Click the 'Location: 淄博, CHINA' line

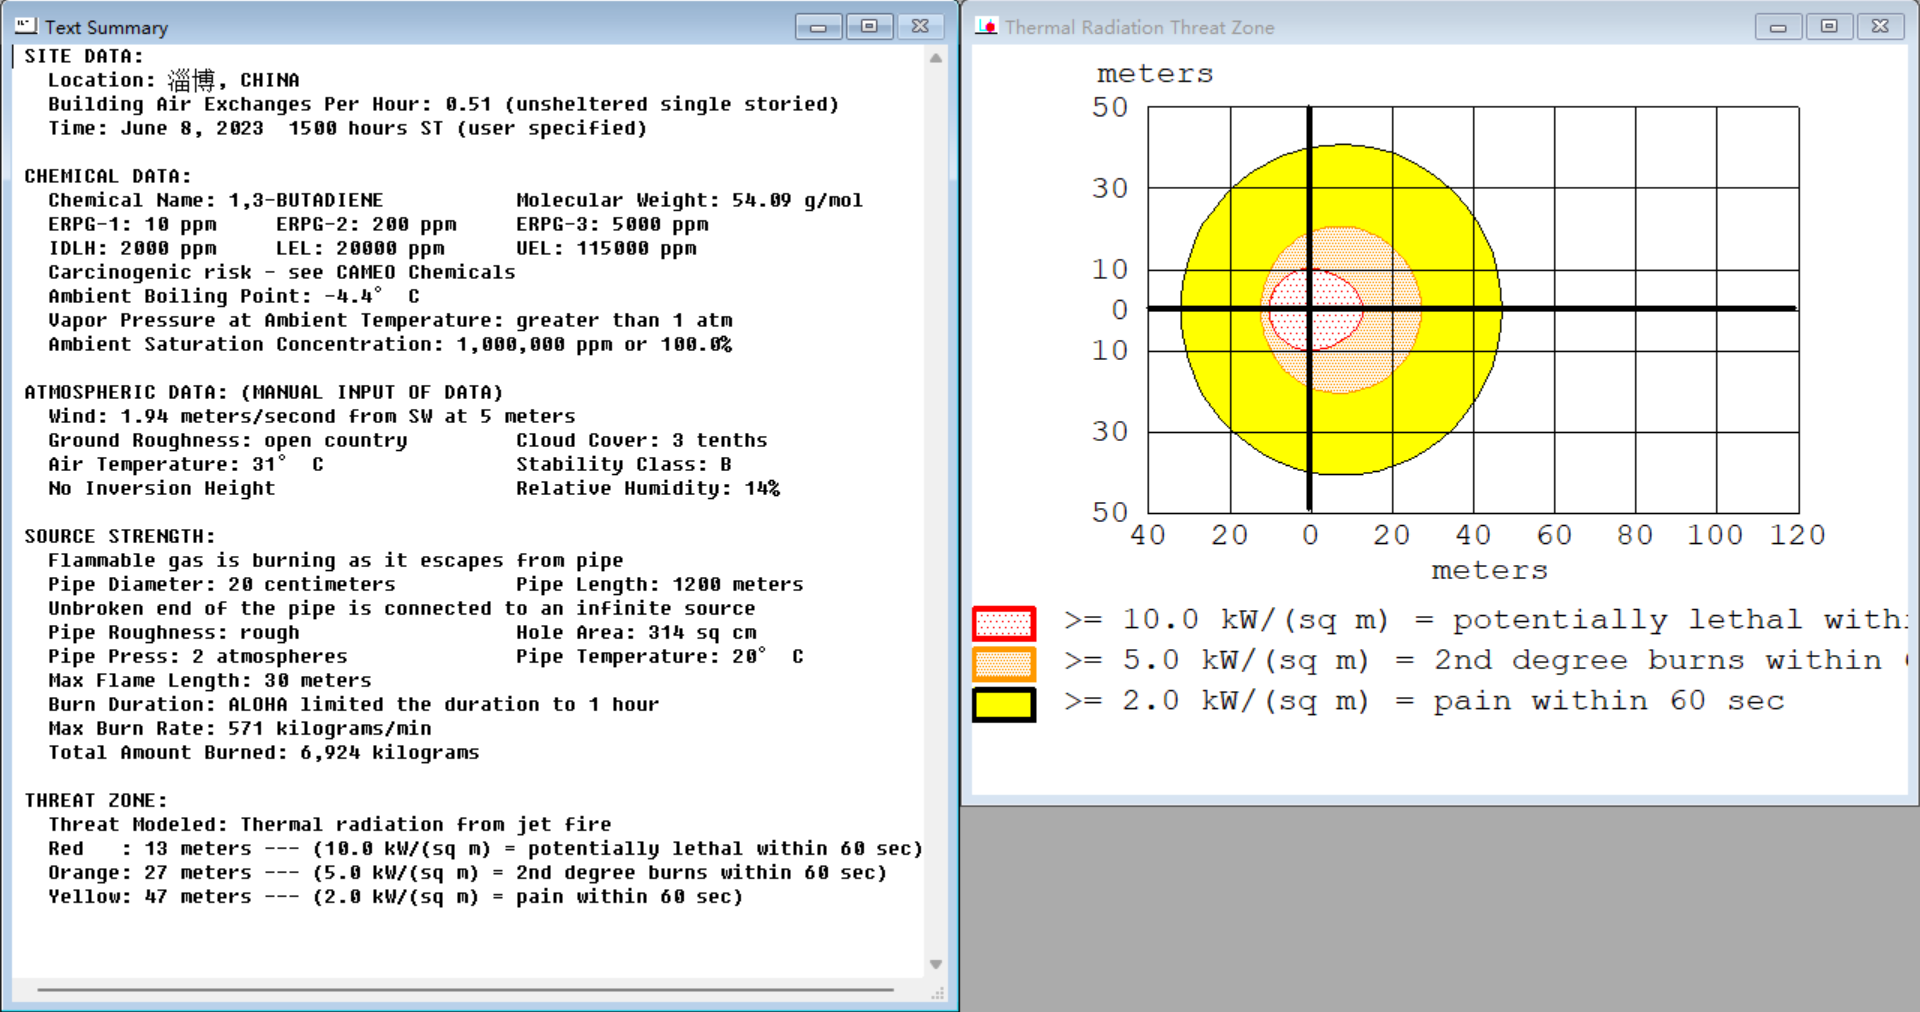click(174, 80)
